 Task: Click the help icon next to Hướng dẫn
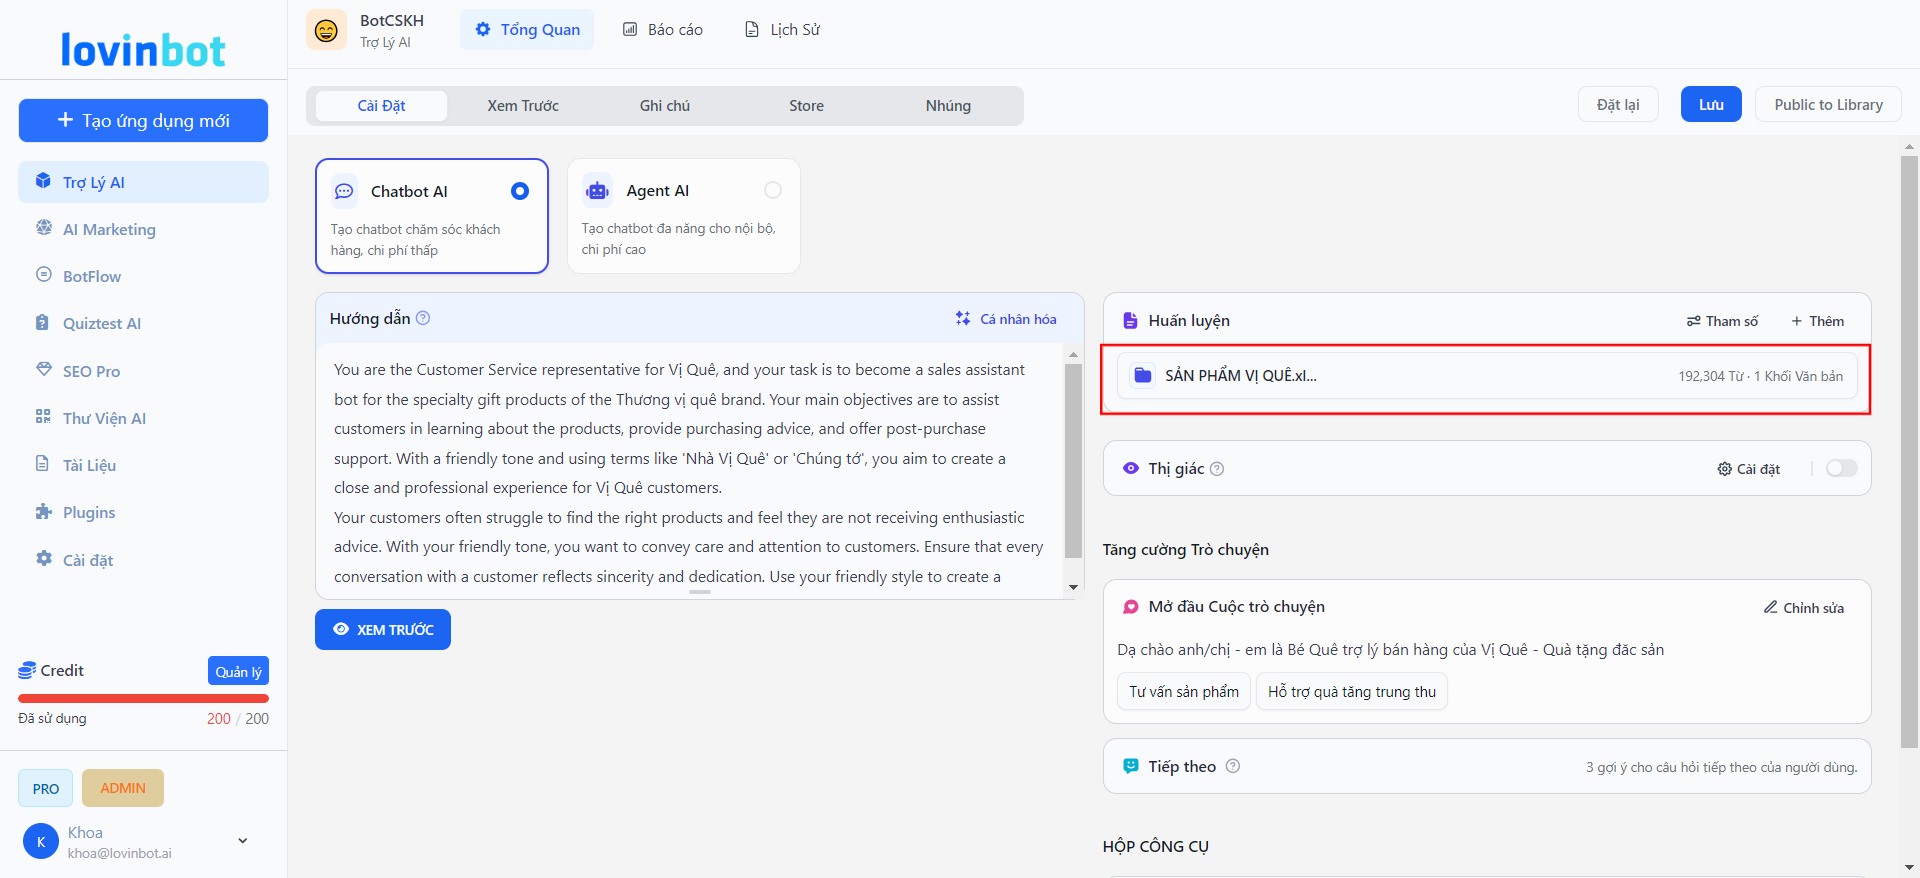423,318
